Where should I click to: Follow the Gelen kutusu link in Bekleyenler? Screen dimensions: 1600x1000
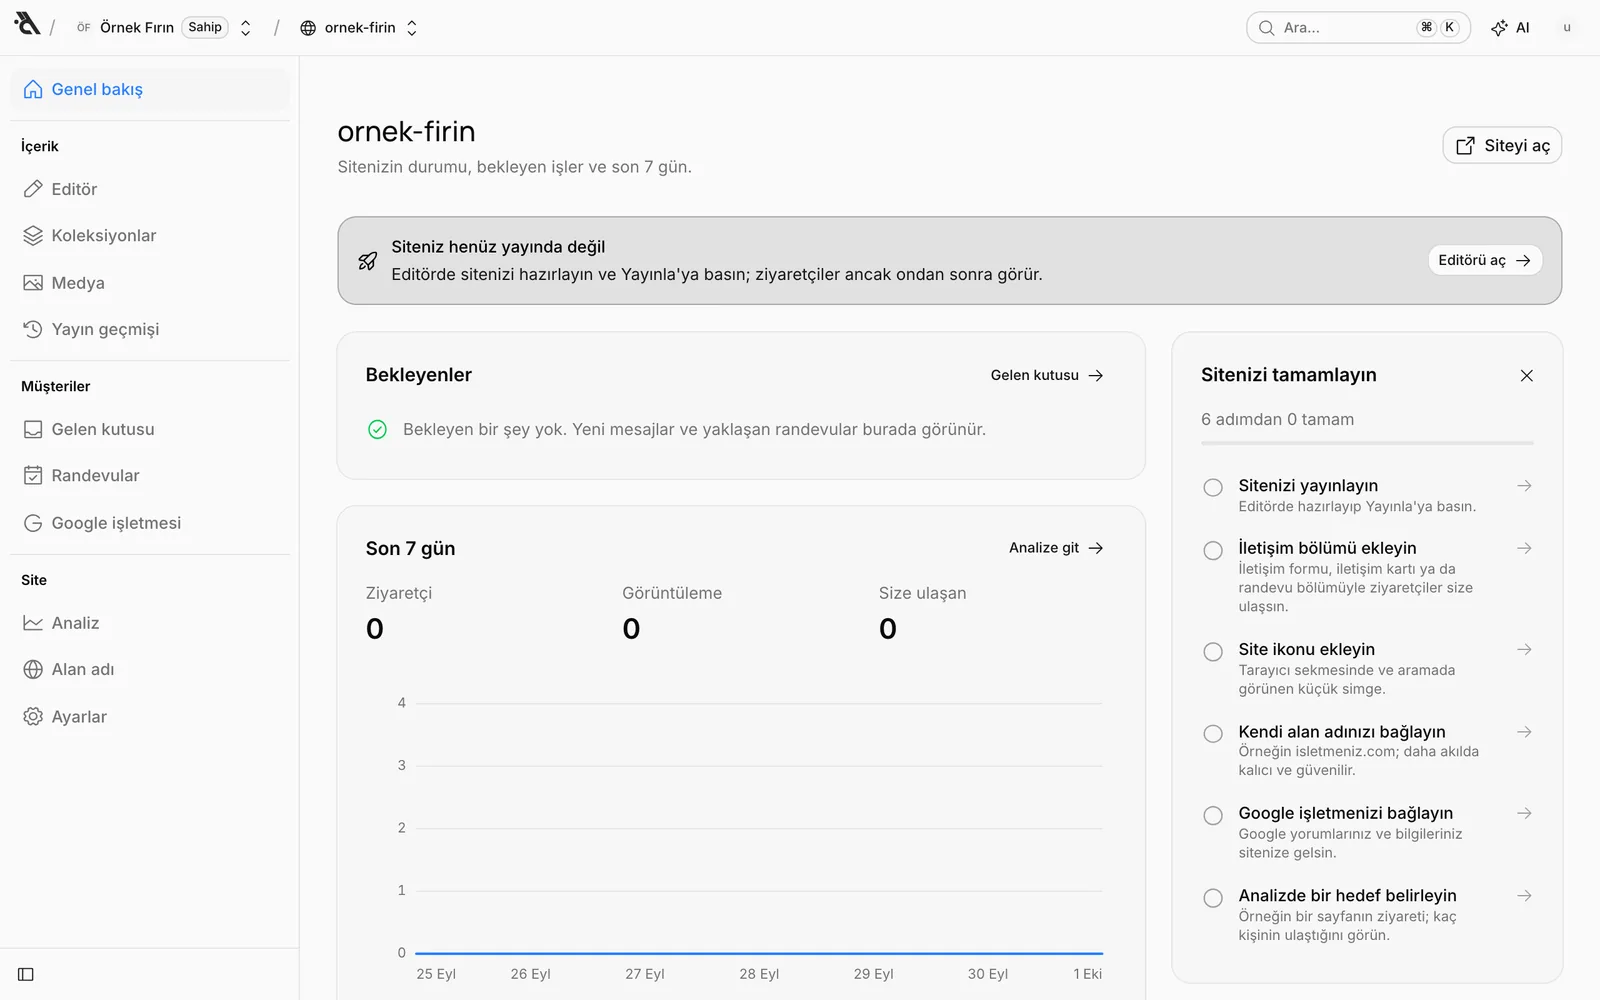[x=1047, y=375]
